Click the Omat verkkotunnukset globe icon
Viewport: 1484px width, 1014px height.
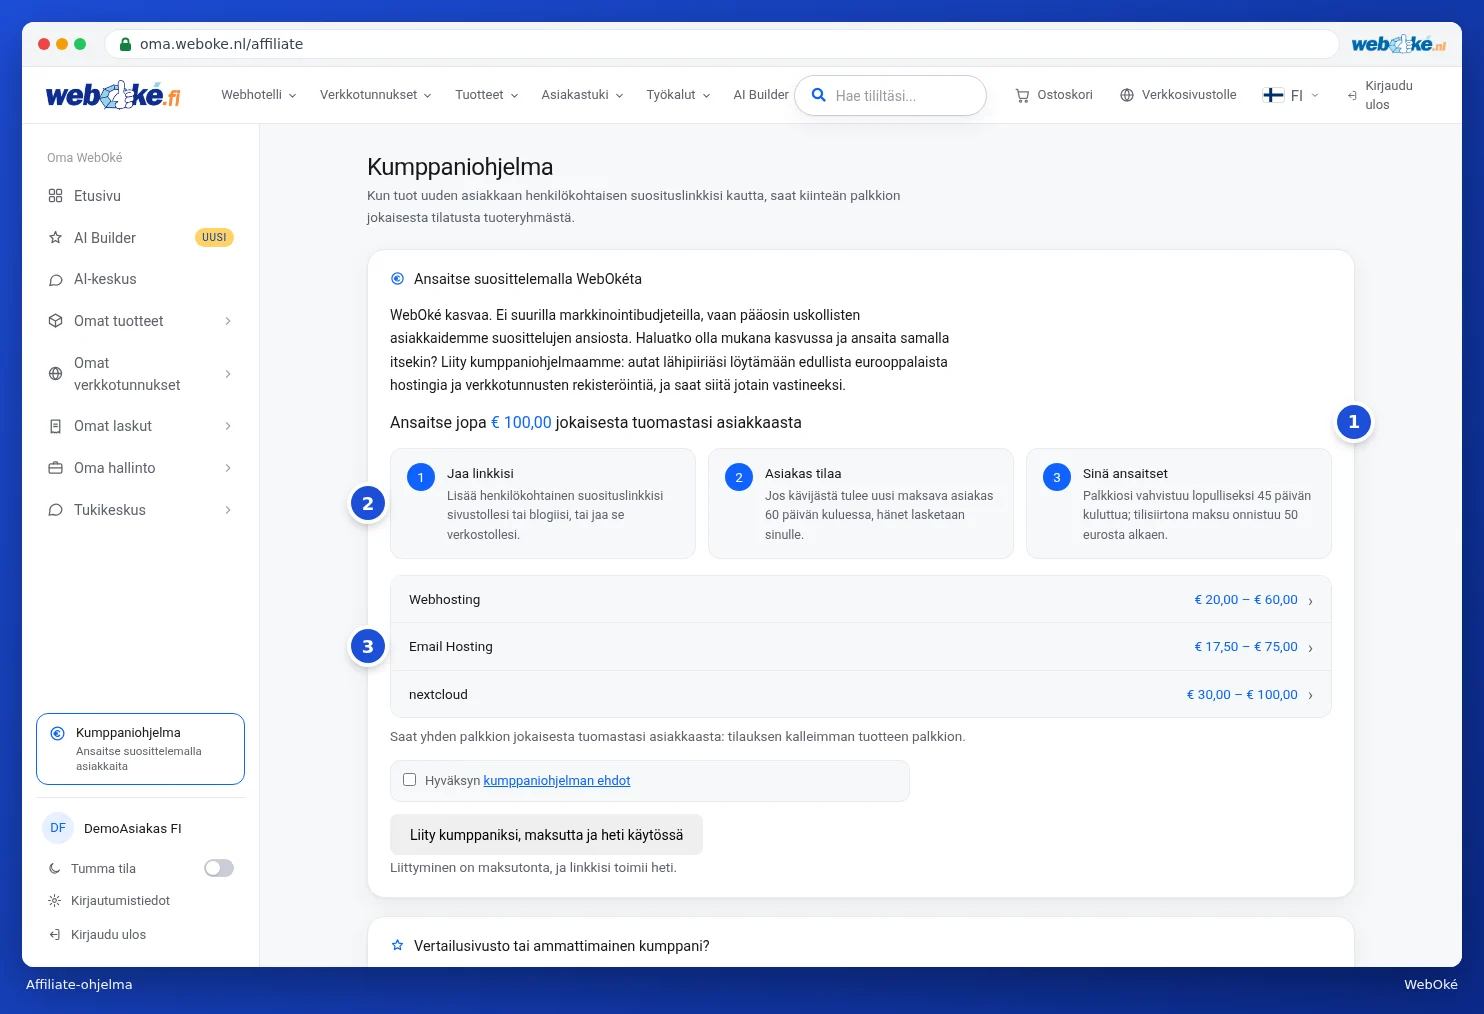tap(55, 374)
